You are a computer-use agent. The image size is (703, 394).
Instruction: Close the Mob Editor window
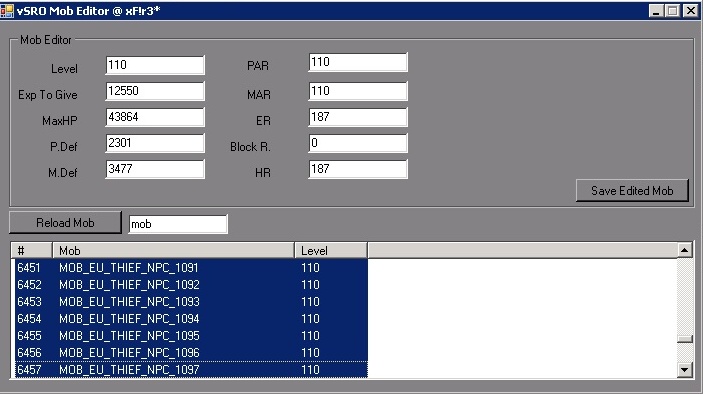pos(691,11)
